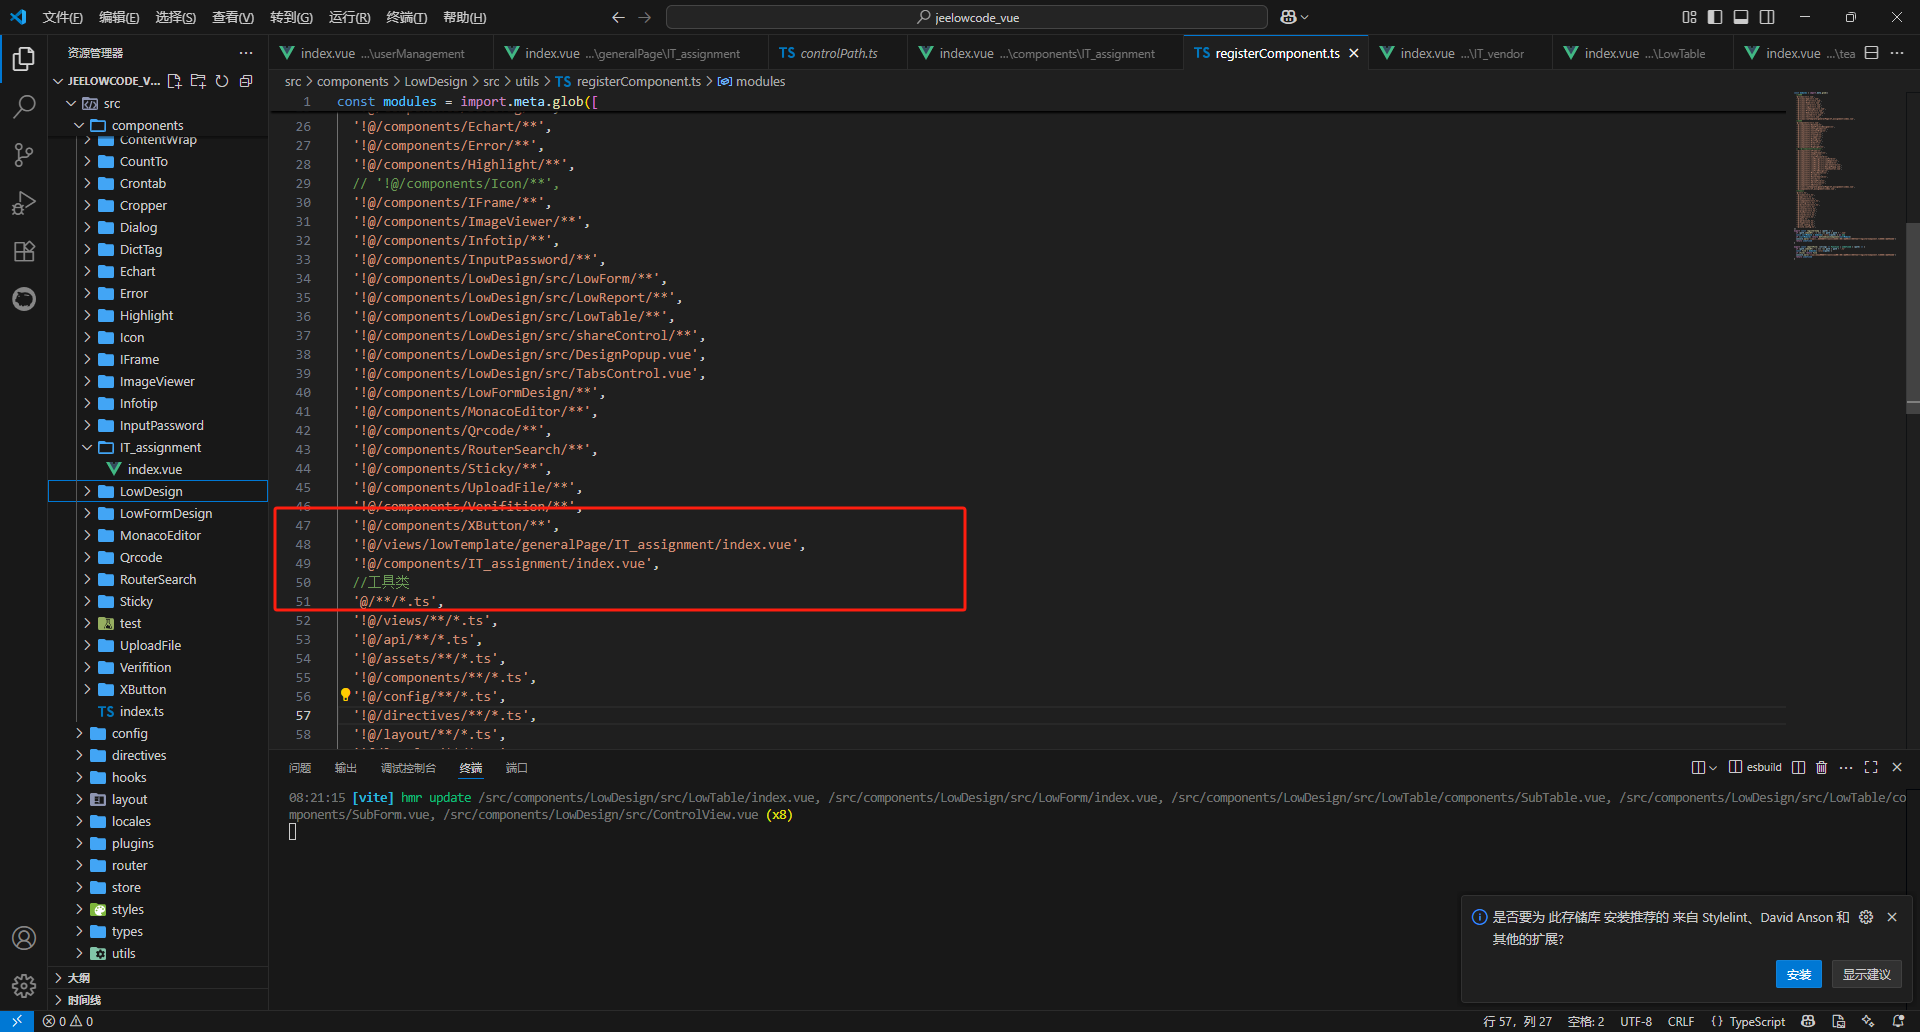Open the 文件(F) menu
Image resolution: width=1920 pixels, height=1032 pixels.
[x=62, y=17]
